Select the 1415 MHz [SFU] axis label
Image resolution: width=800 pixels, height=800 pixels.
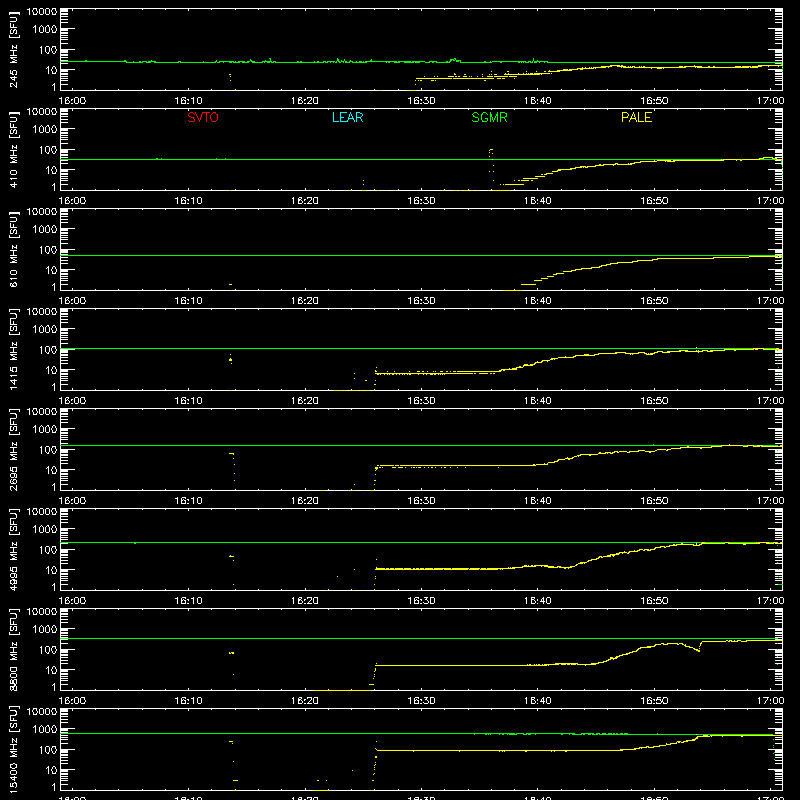(14, 349)
